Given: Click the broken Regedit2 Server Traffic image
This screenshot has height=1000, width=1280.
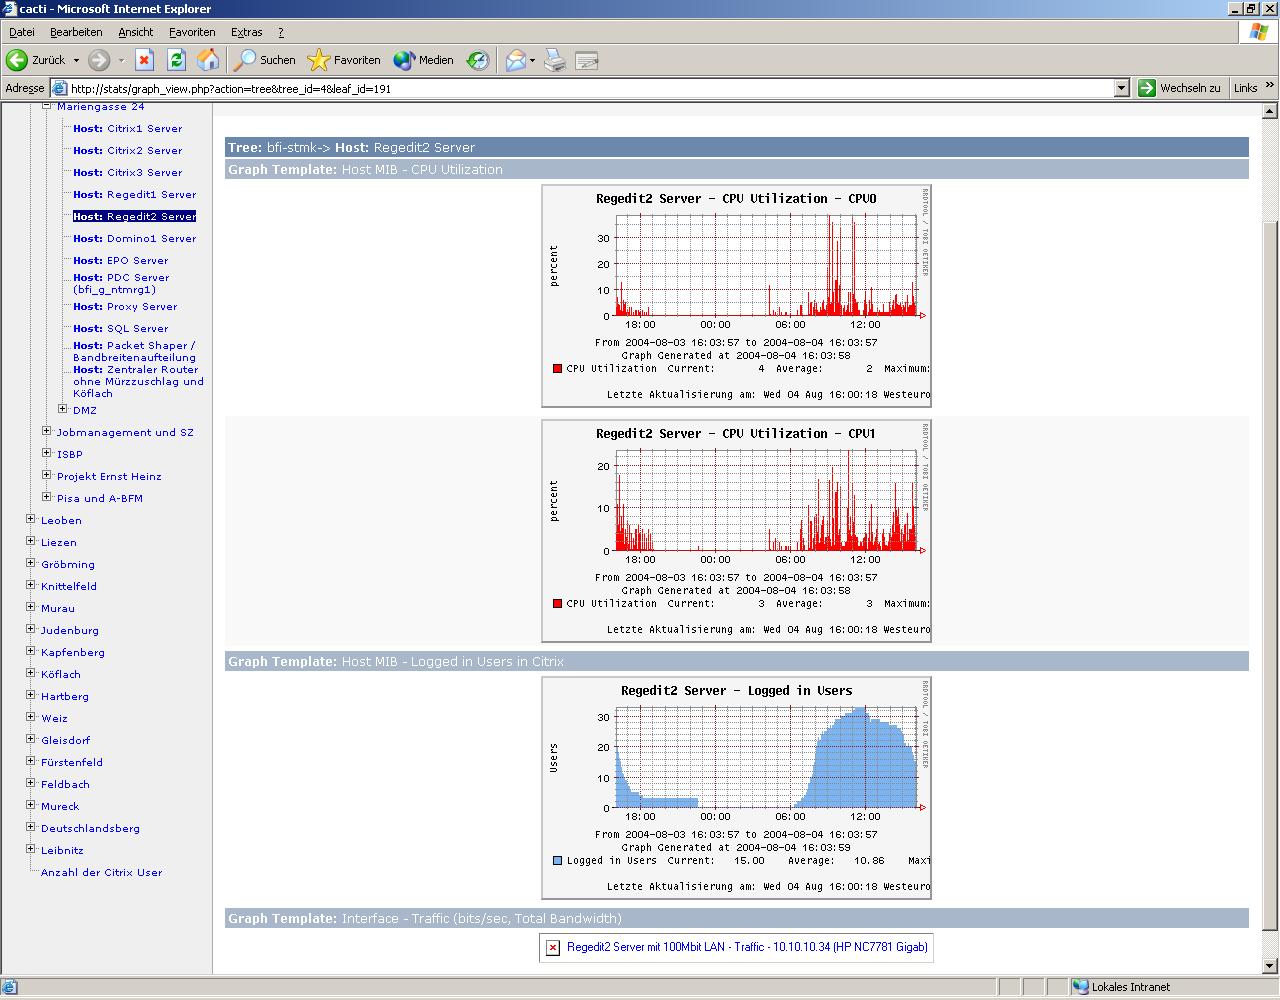Looking at the screenshot, I should coord(736,947).
